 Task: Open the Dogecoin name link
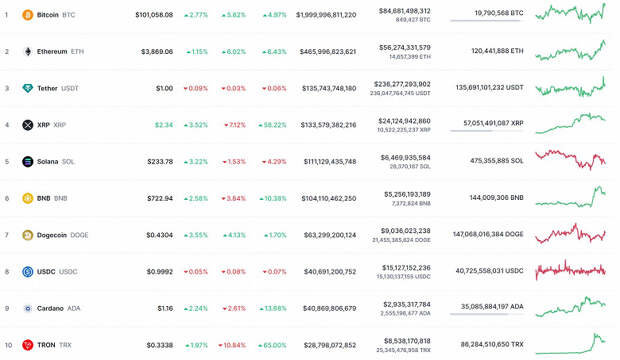[x=52, y=235]
